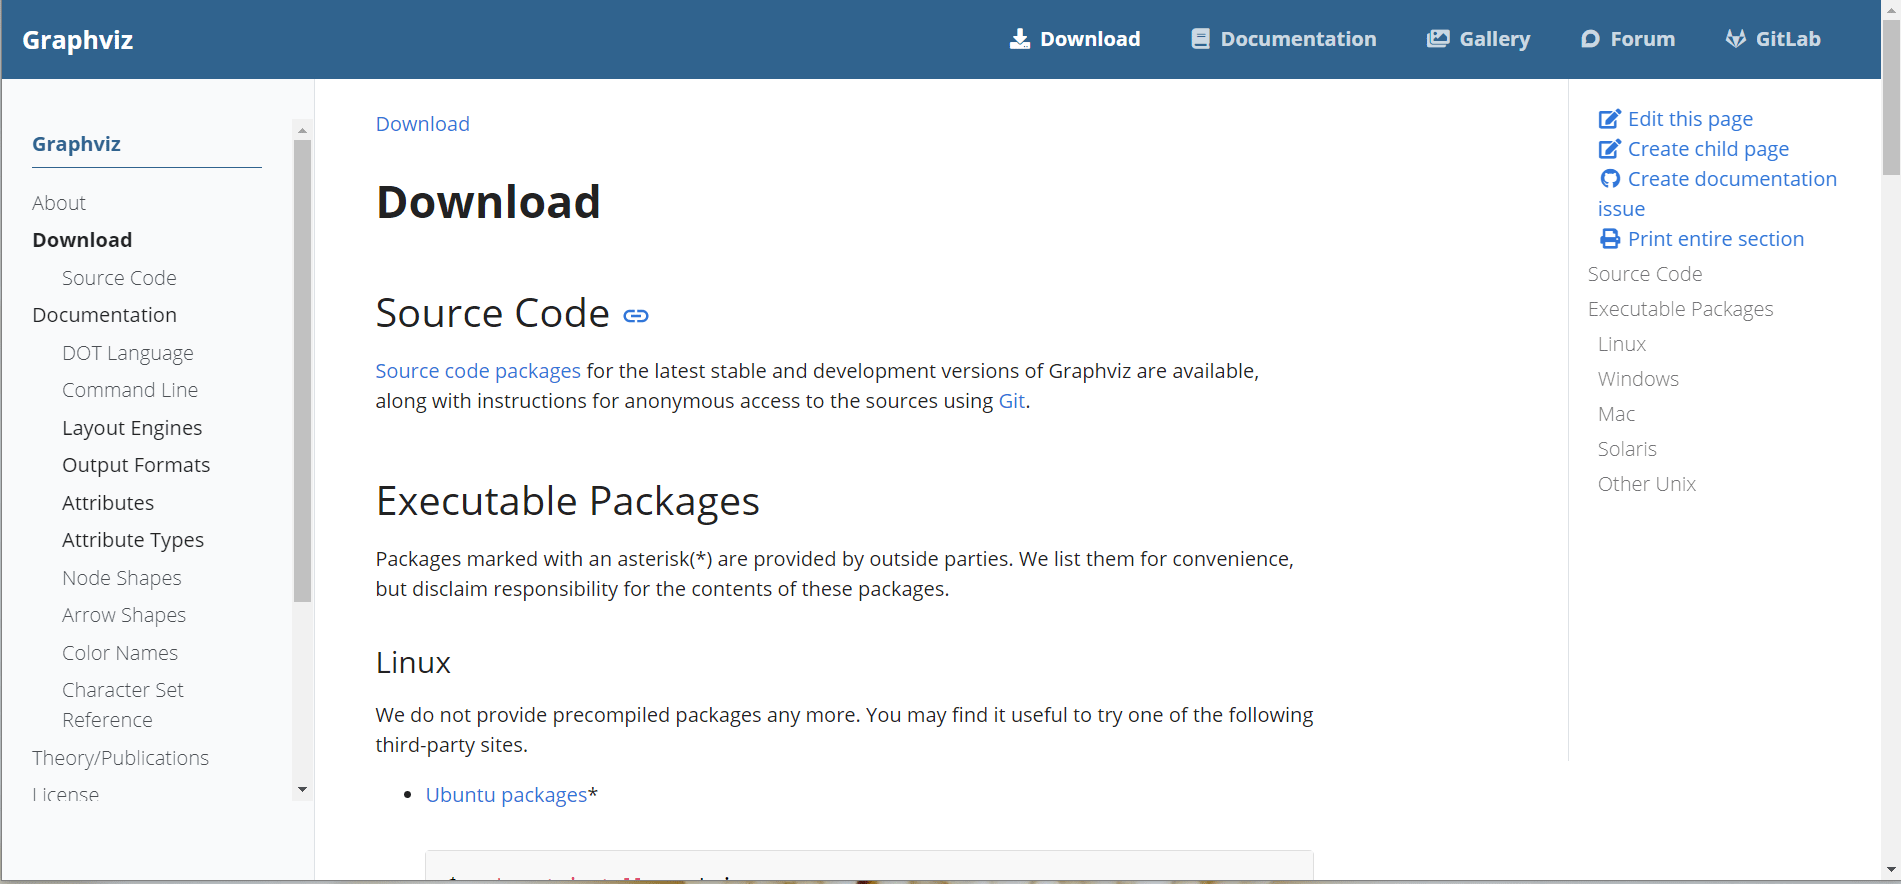The image size is (1901, 884).
Task: Click the Edit this page pencil icon
Action: point(1609,119)
